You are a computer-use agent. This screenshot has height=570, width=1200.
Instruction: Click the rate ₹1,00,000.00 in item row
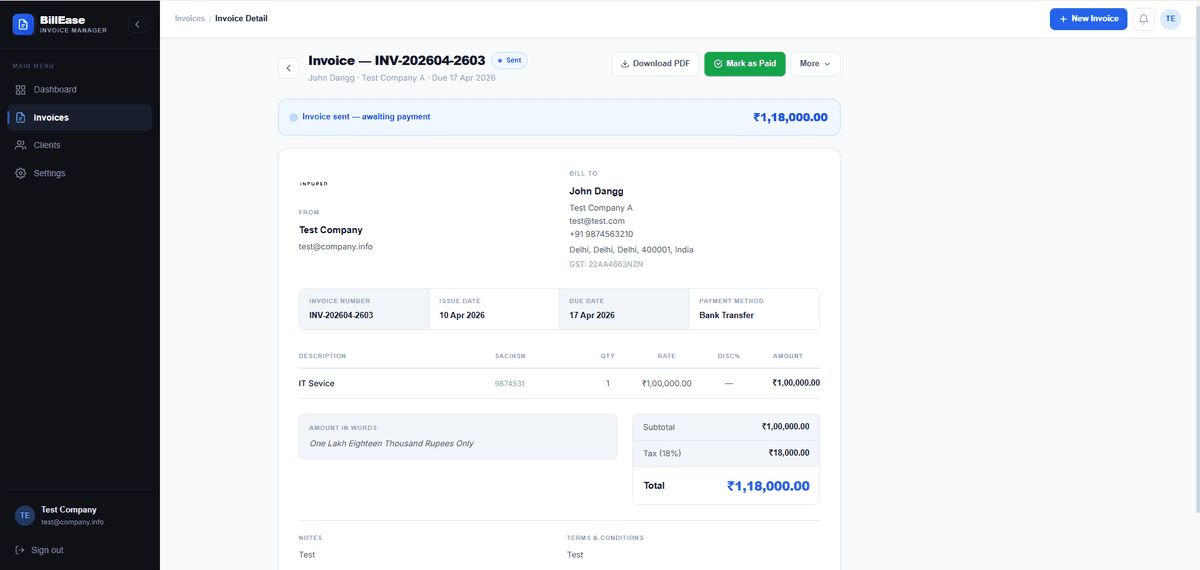click(x=667, y=383)
